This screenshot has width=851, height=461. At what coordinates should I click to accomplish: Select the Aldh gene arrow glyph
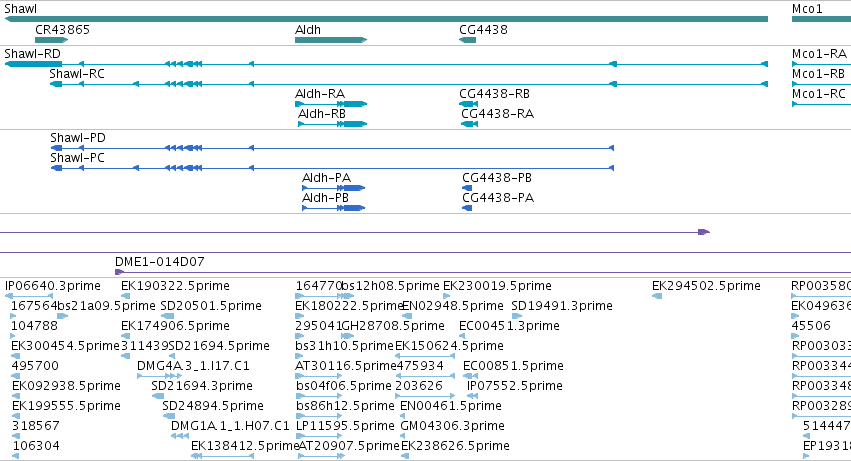(x=331, y=40)
